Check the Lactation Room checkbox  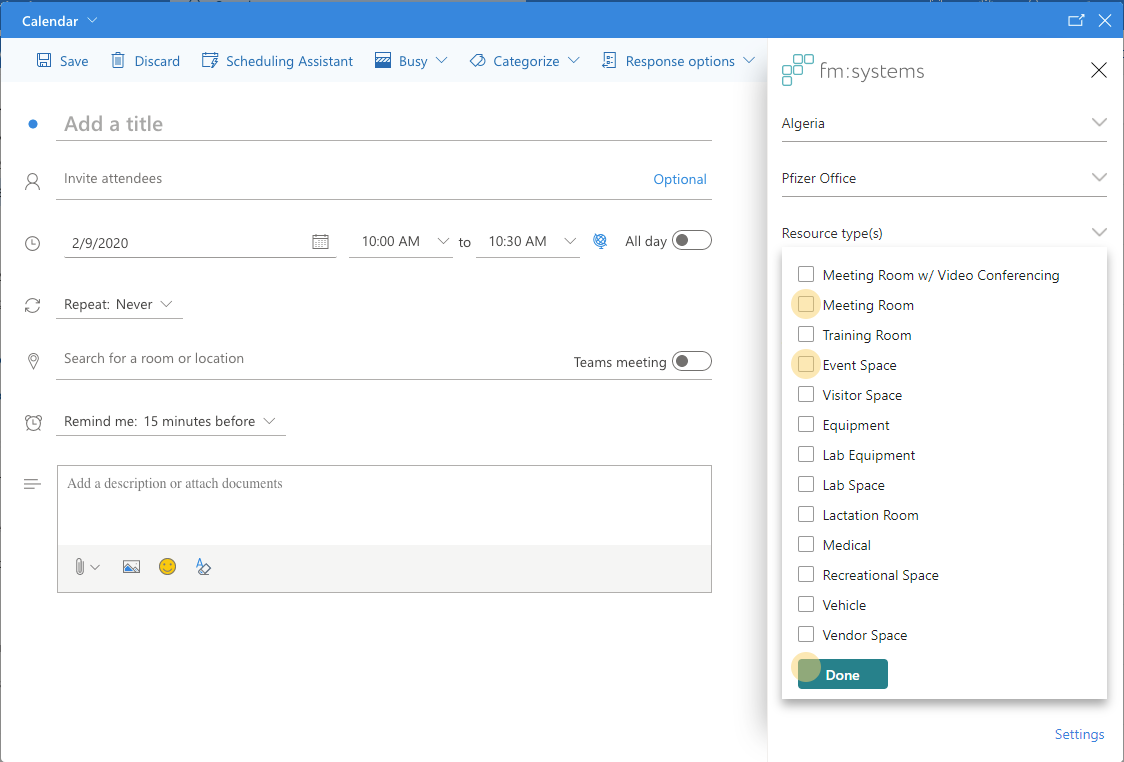click(x=806, y=514)
